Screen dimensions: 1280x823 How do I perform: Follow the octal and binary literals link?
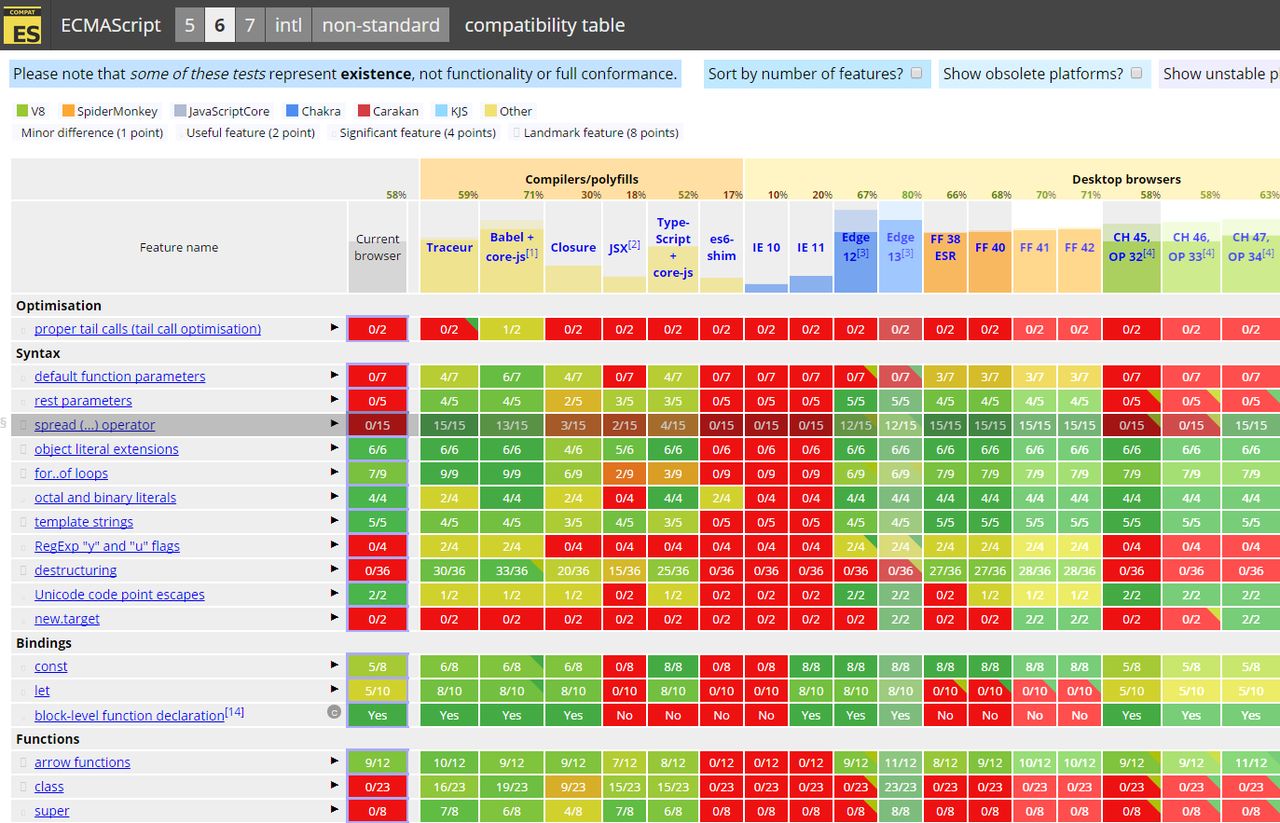(105, 497)
